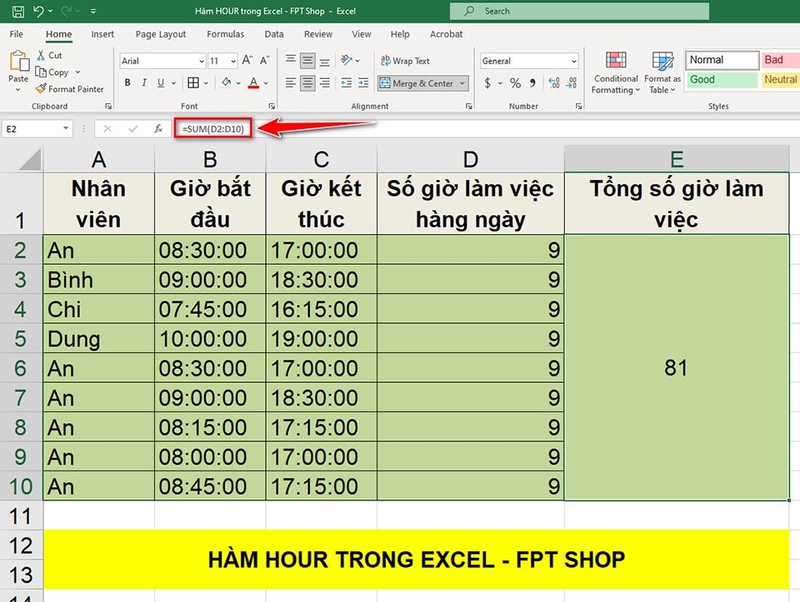Open the font size dropdown
This screenshot has width=800, height=602.
tap(232, 60)
